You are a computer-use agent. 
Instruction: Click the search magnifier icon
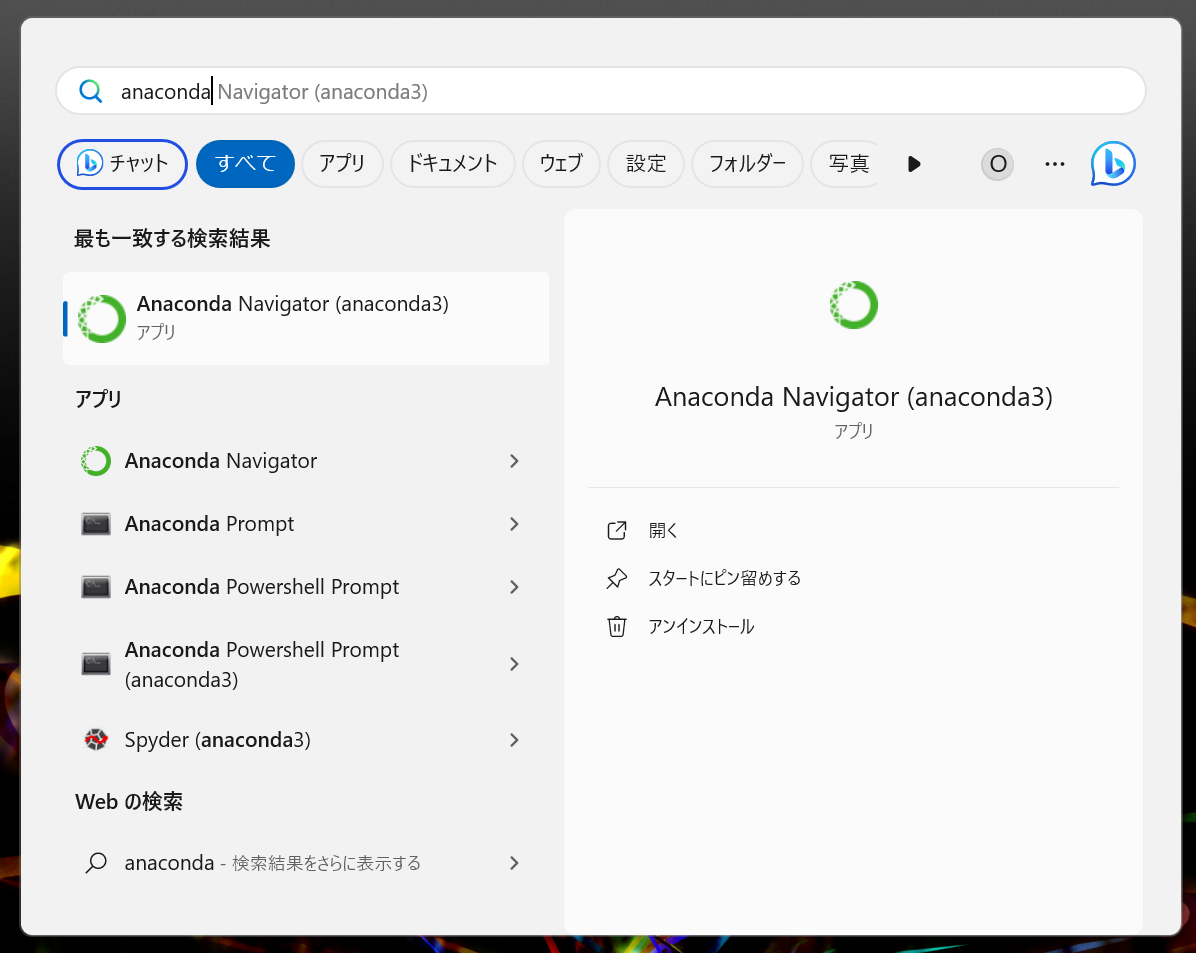91,90
